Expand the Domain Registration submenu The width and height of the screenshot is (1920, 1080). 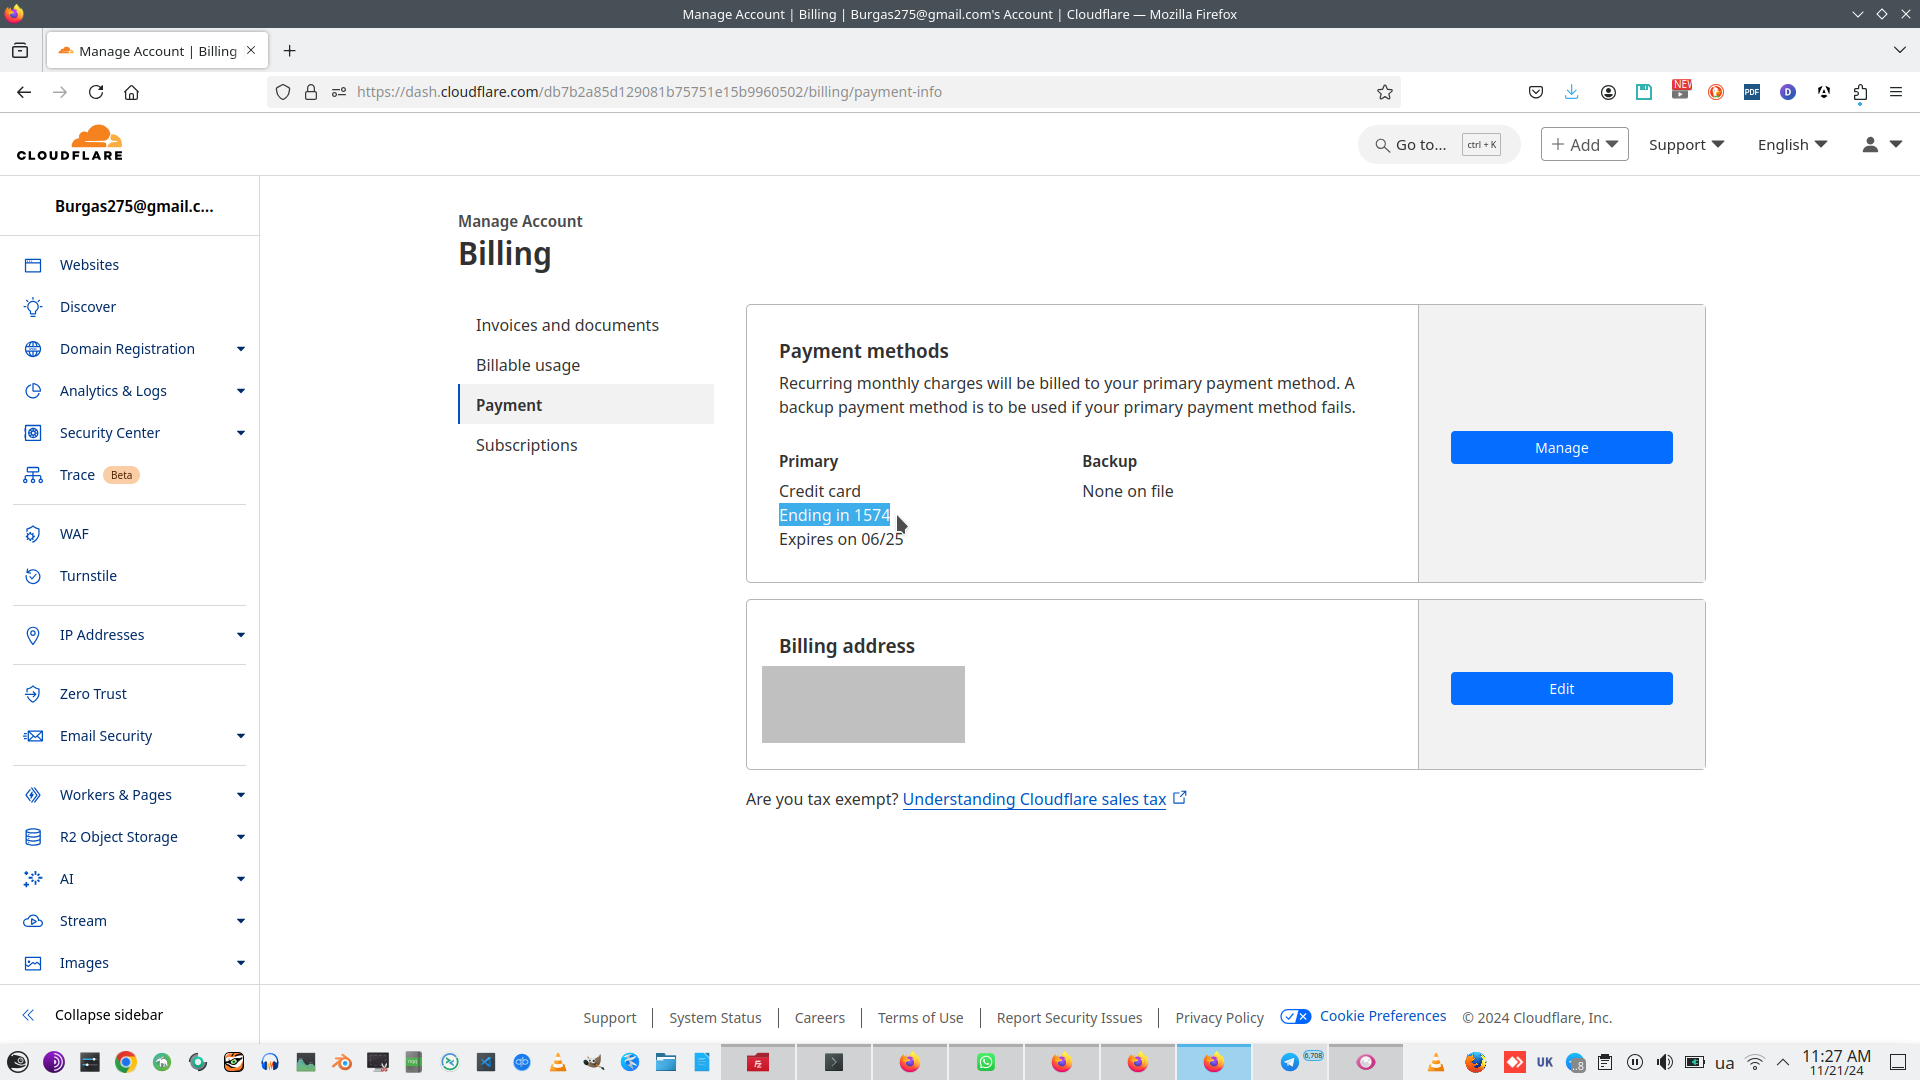[x=241, y=349]
